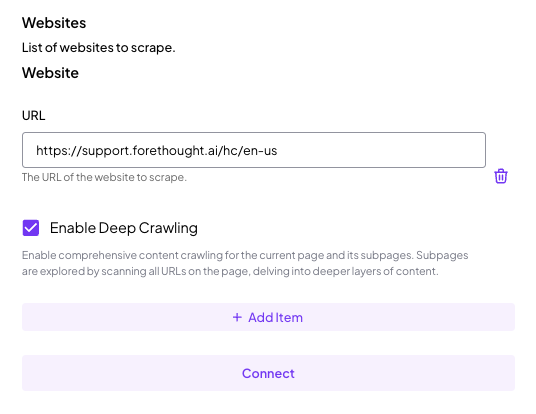Screen dimensions: 536x414
Task: Click 'List of websites to scrape' description
Action: click(x=98, y=48)
